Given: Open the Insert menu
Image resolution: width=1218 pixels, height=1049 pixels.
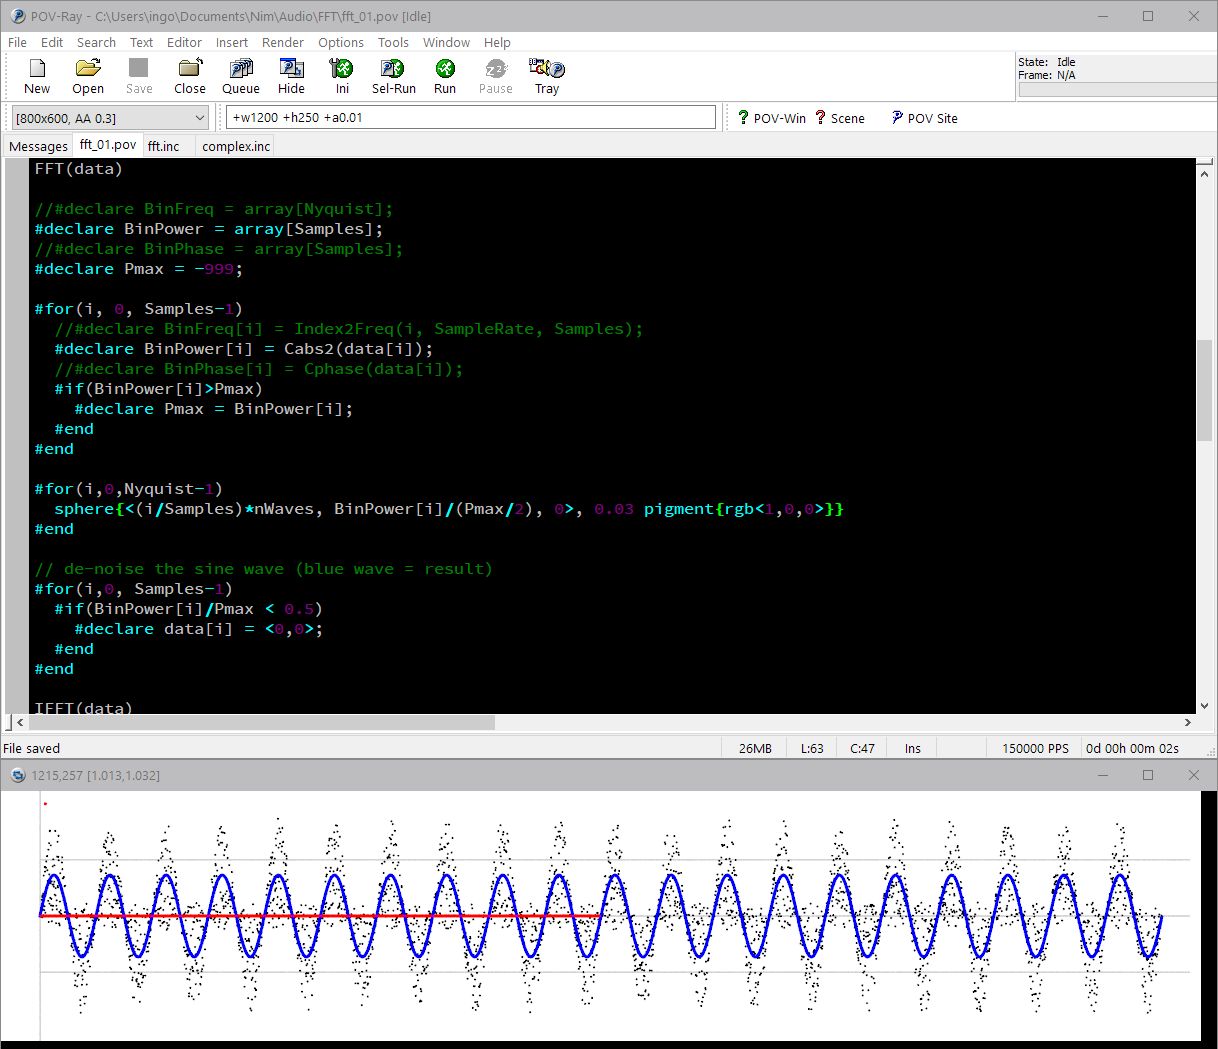Looking at the screenshot, I should coord(231,42).
